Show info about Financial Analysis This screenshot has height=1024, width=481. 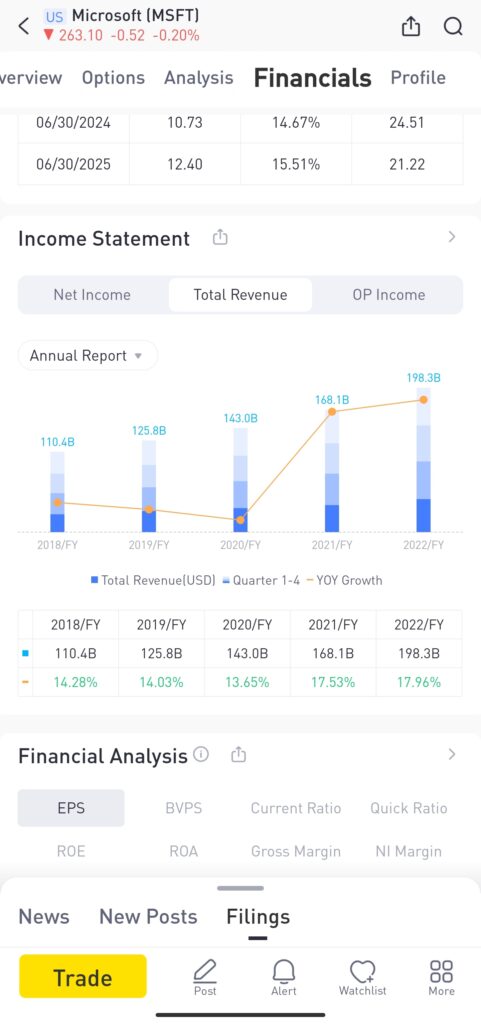202,755
